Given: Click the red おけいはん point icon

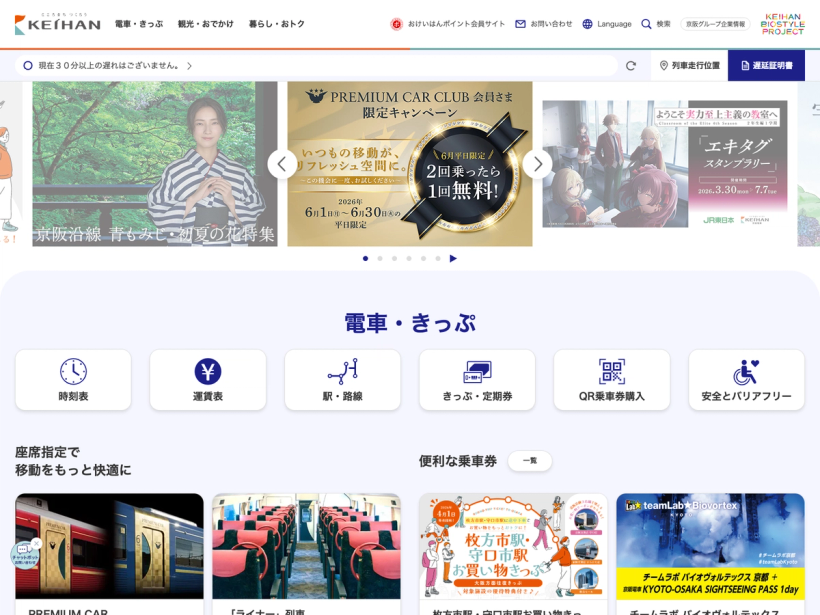Looking at the screenshot, I should (396, 24).
